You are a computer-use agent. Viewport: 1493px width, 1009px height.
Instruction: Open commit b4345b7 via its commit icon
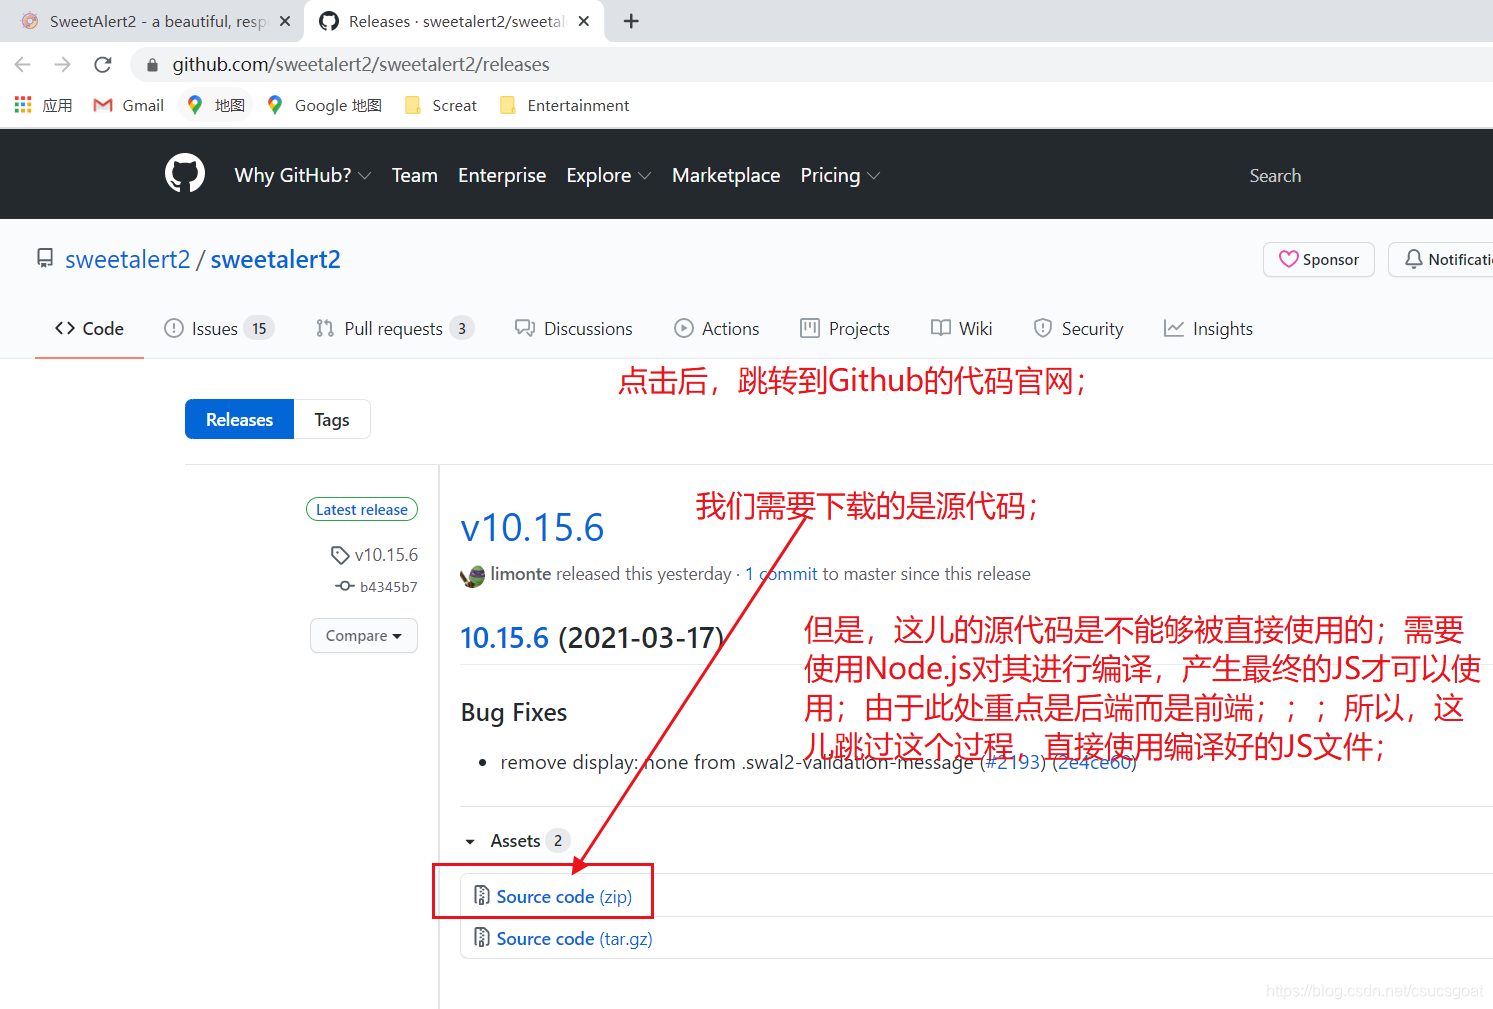point(343,587)
